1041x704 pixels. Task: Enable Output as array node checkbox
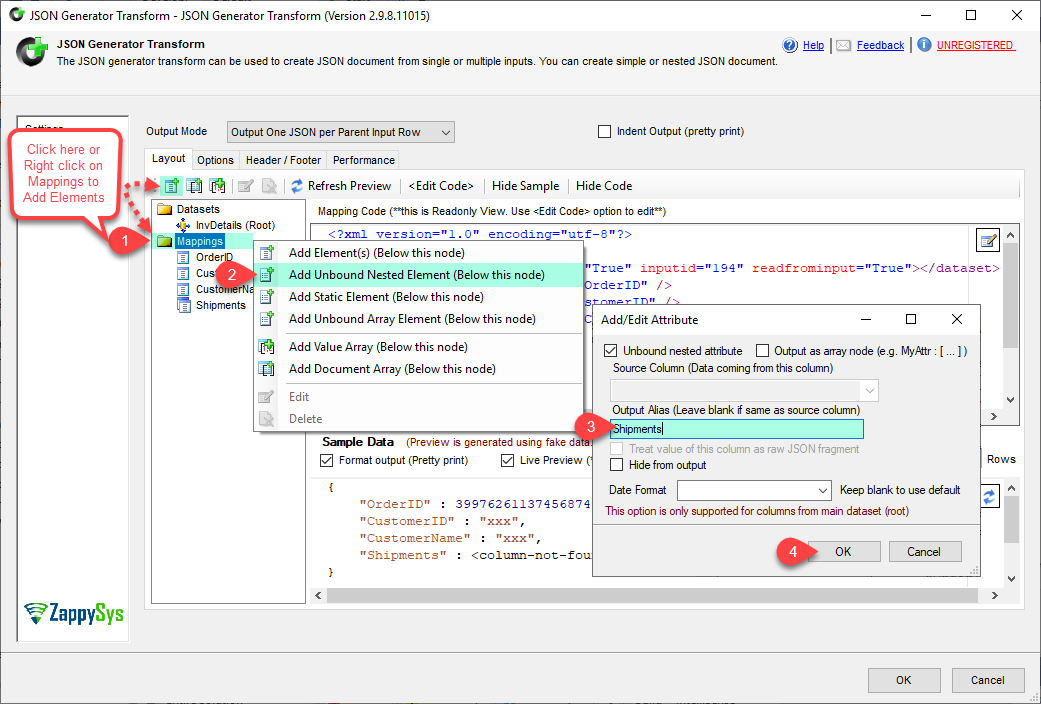763,351
